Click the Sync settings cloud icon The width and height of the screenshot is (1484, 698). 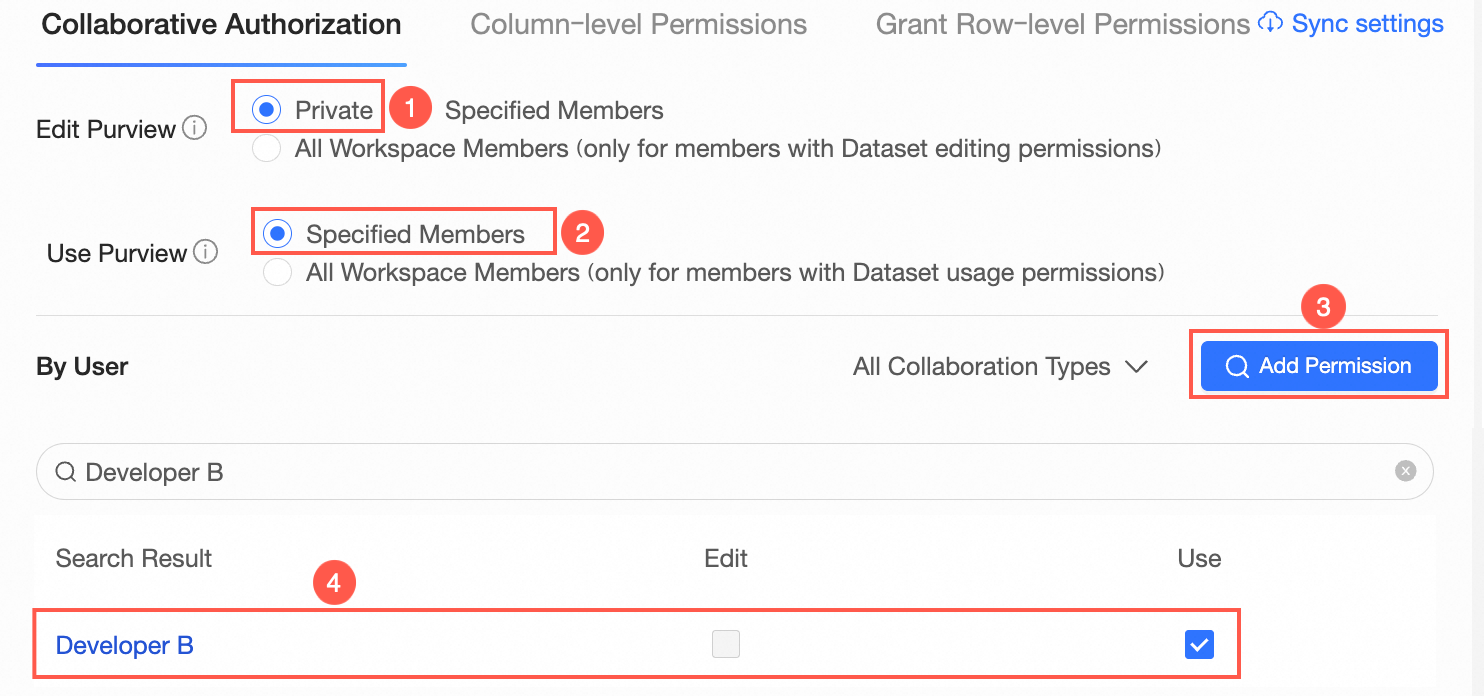[x=1270, y=23]
